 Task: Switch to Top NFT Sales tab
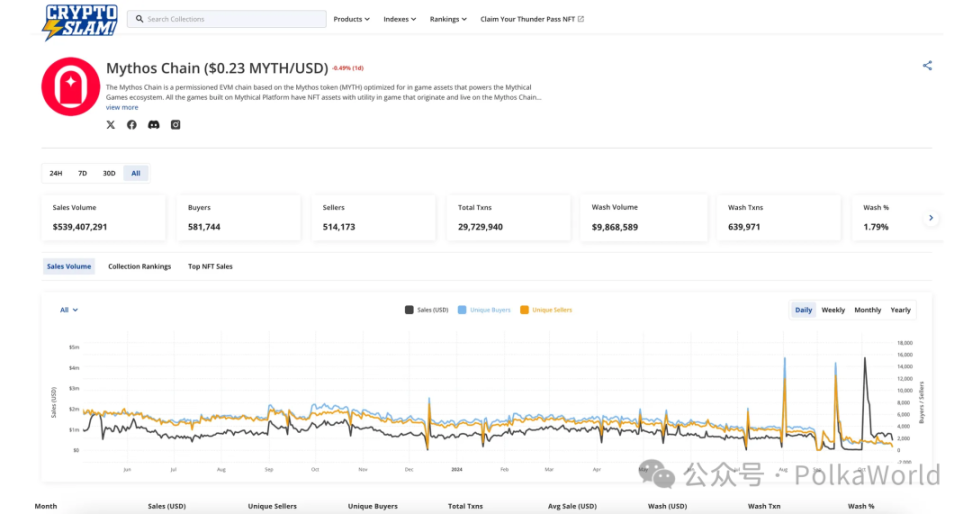click(210, 267)
